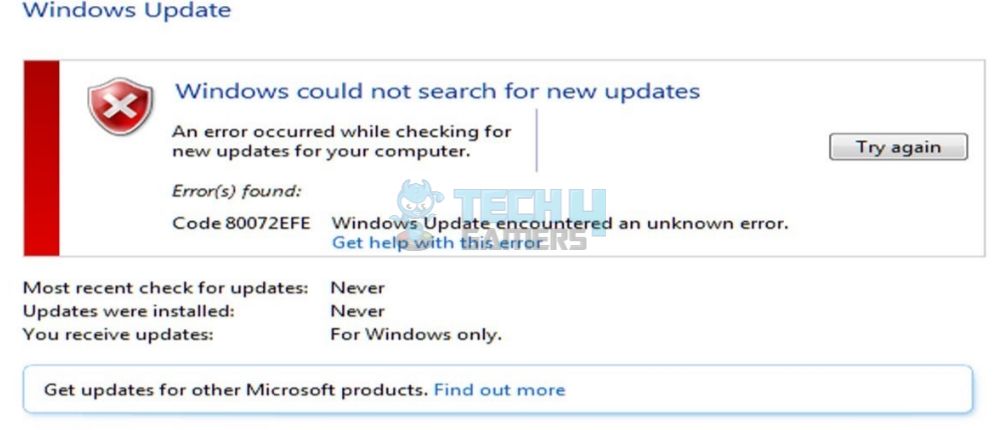Image resolution: width=996 pixels, height=430 pixels.
Task: Click the 'Error(s) found:' text
Action: 236,191
